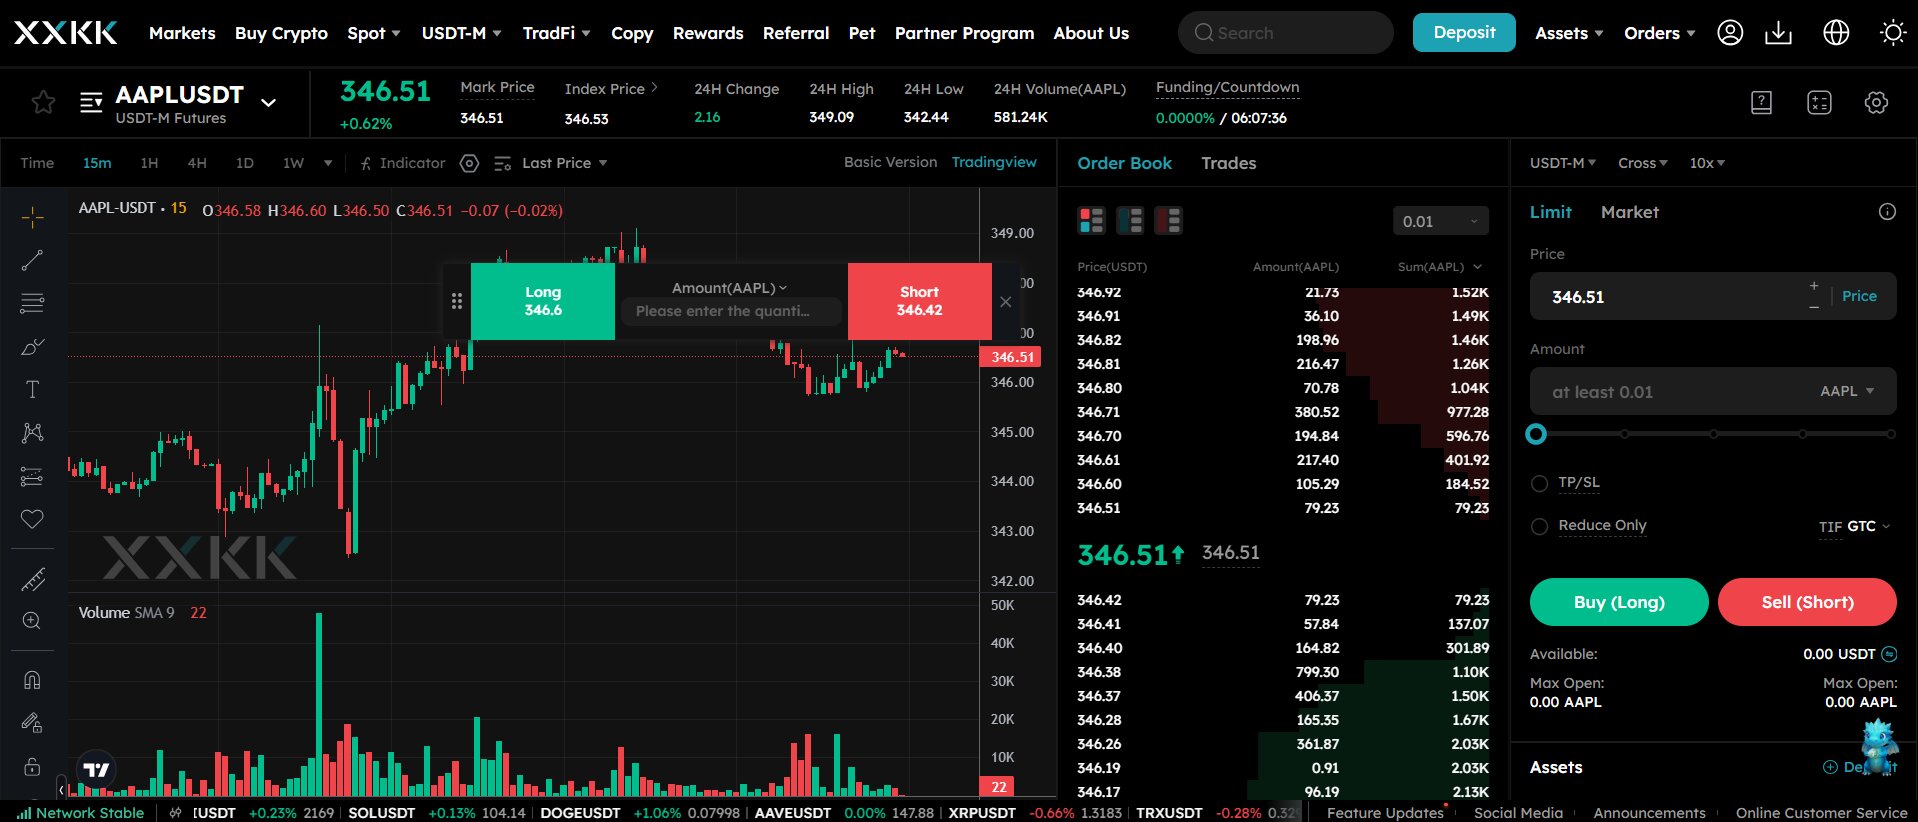Viewport: 1918px width, 822px height.
Task: Open the TIF GTC dropdown
Action: [x=1855, y=526]
